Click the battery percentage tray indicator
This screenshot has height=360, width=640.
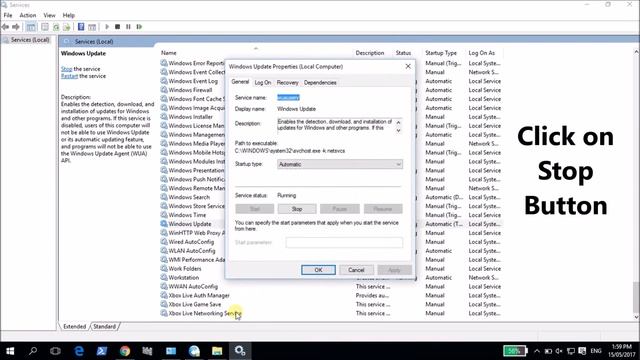pyautogui.click(x=515, y=351)
